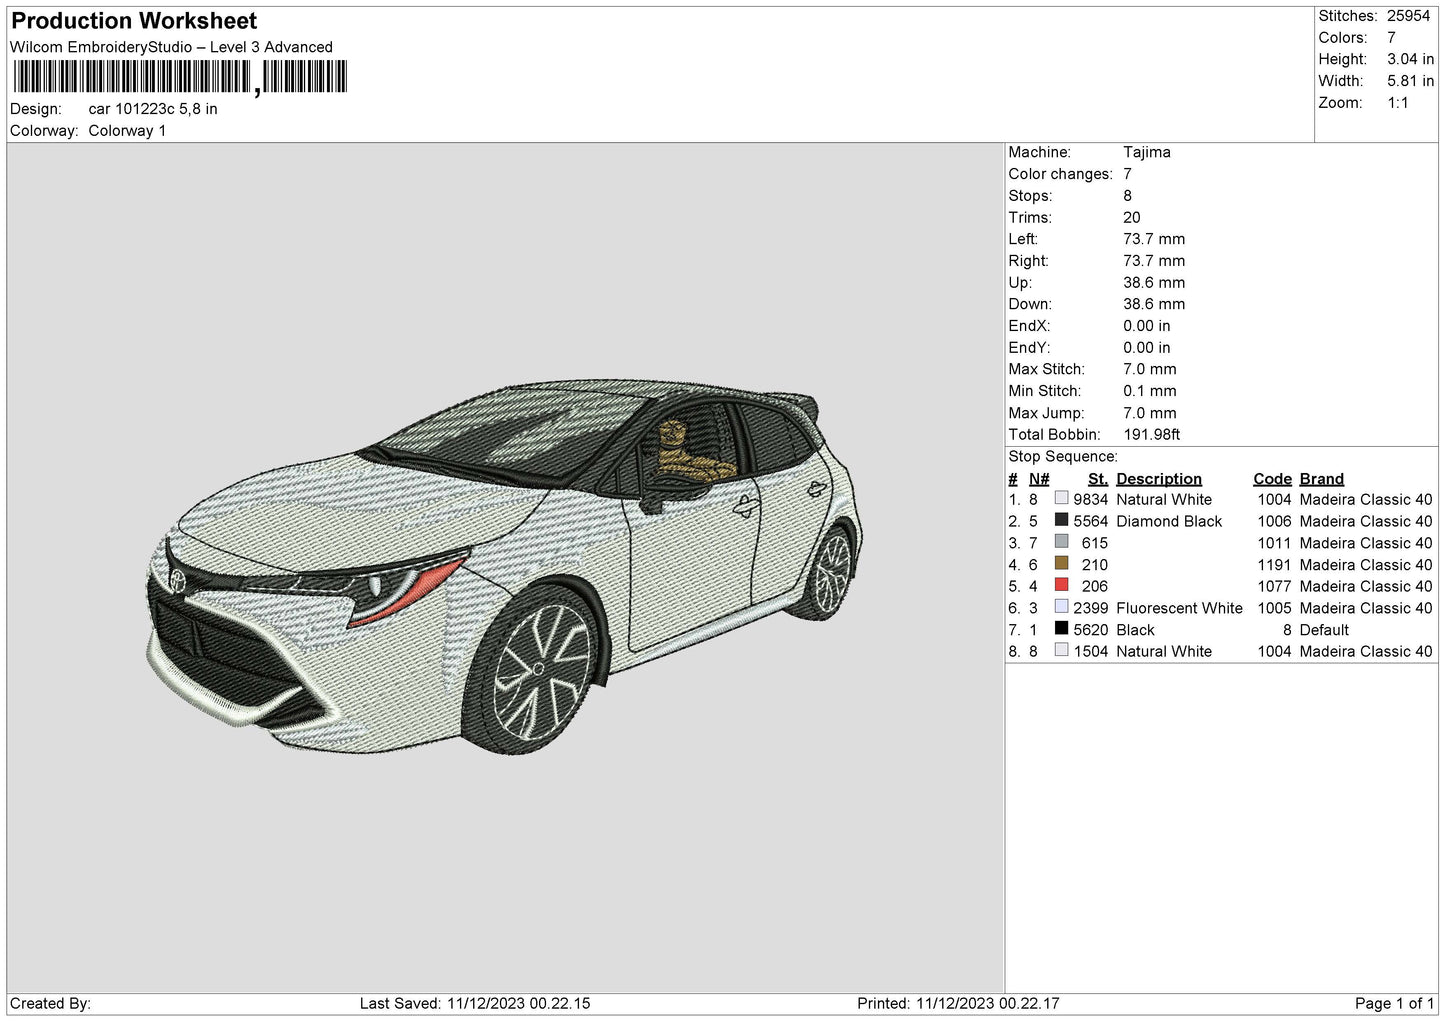Image resolution: width=1445 pixels, height=1021 pixels.
Task: Click the Fluorescent White 2399 swatch
Action: tap(1061, 608)
